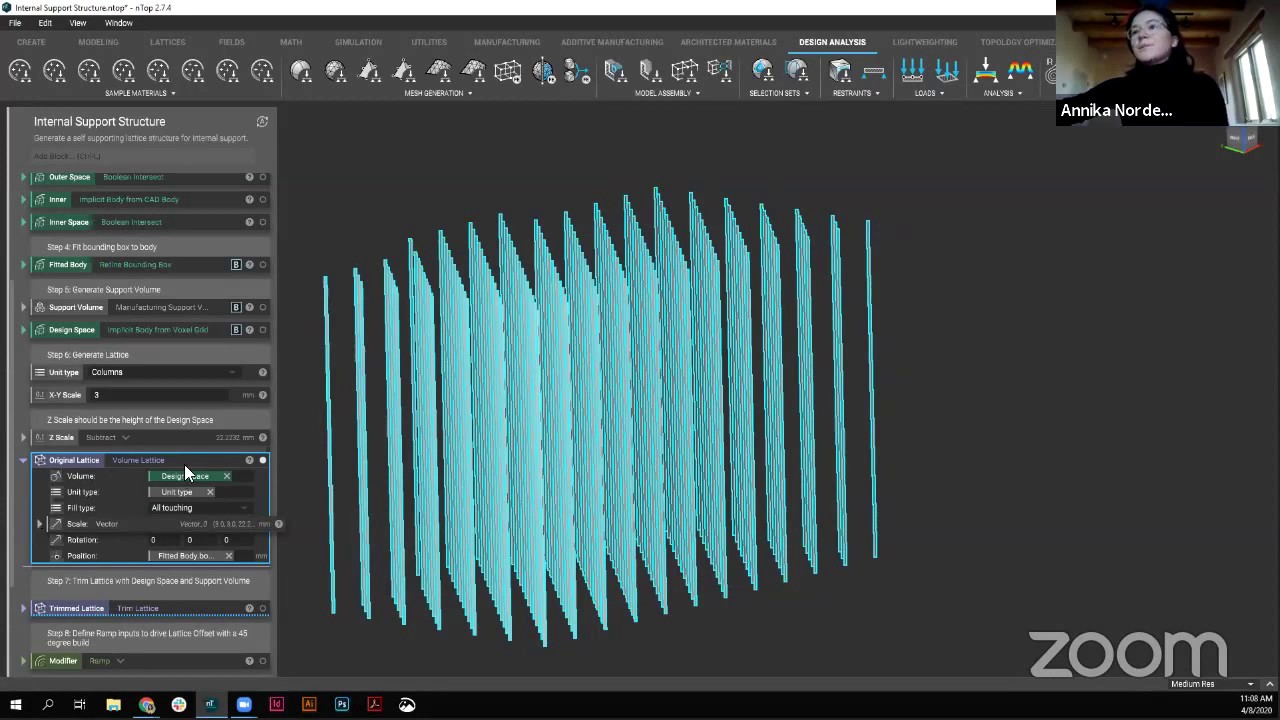The height and width of the screenshot is (720, 1280).
Task: Click the branching merge icon in Mesh Generation
Action: tap(577, 71)
